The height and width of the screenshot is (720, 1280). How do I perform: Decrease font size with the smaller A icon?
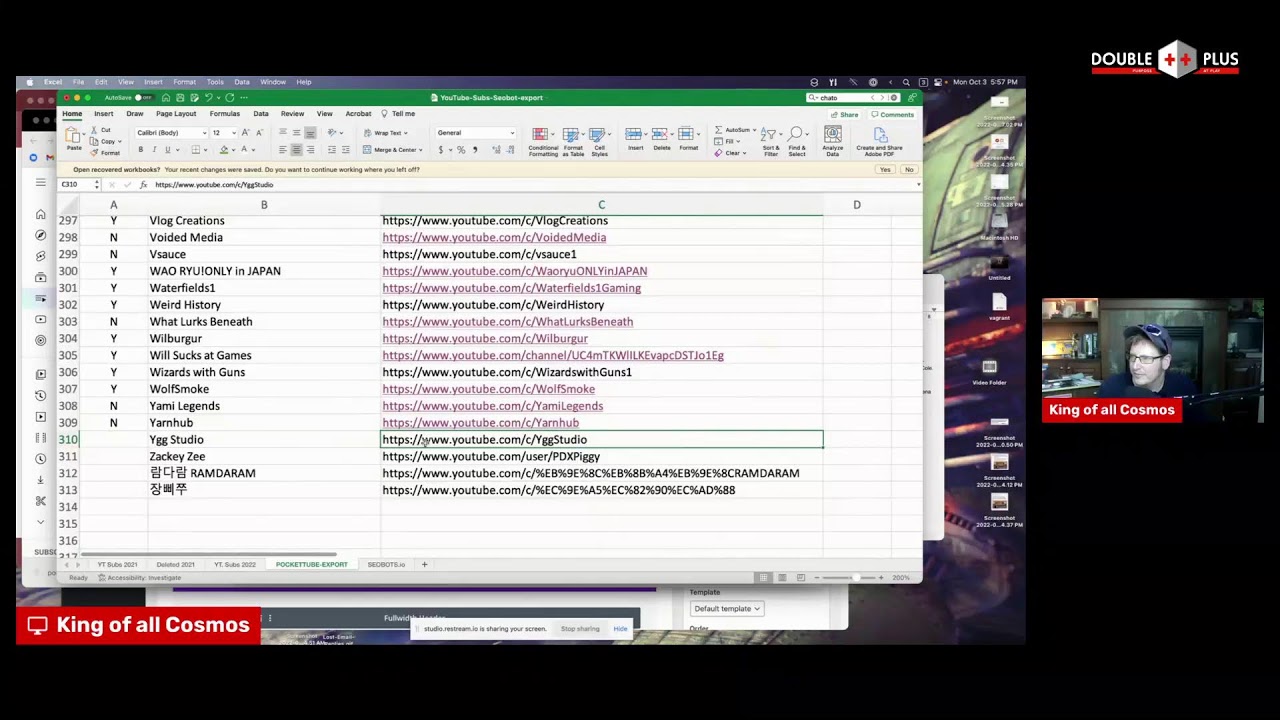click(259, 133)
